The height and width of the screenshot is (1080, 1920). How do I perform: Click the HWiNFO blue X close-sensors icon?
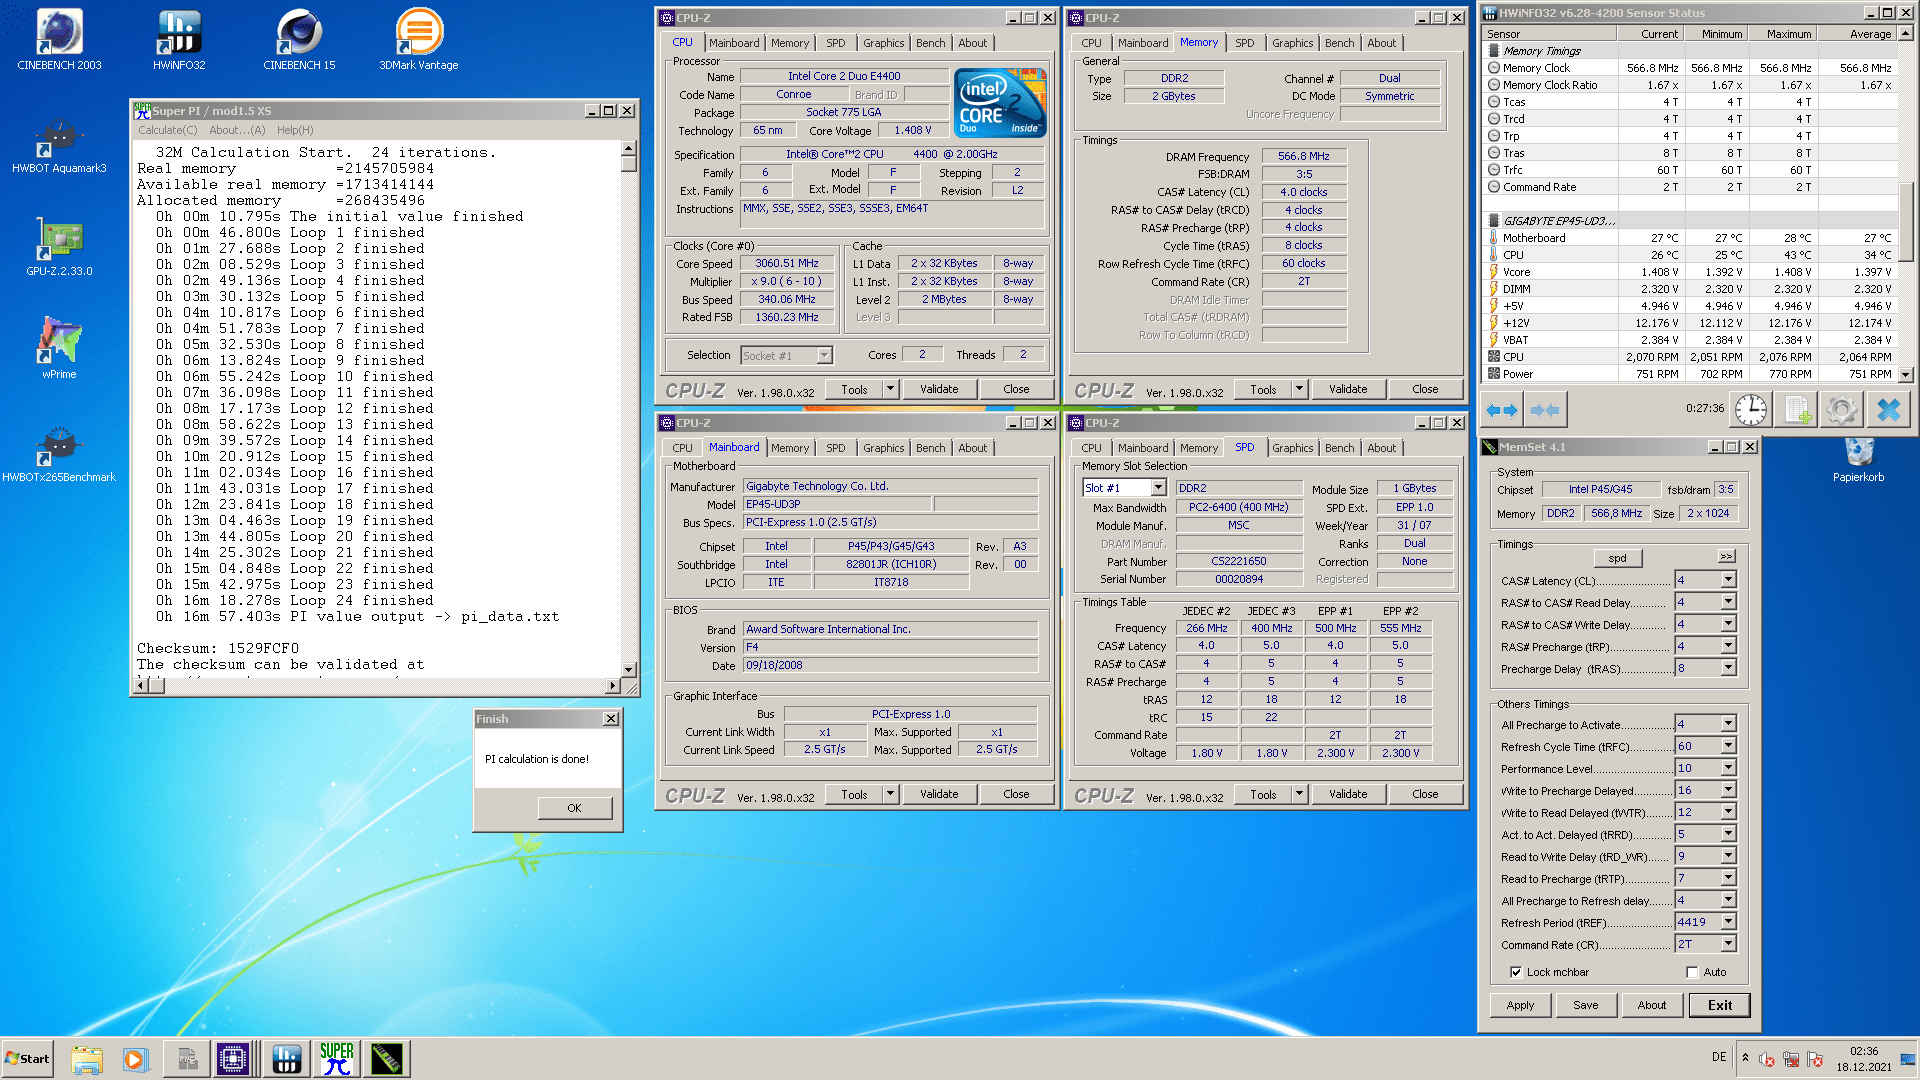1888,410
